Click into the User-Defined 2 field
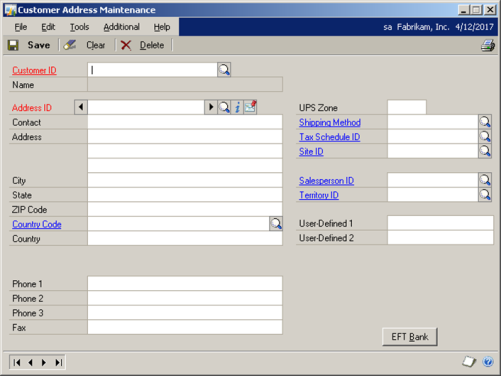This screenshot has height=376, width=501. point(440,238)
